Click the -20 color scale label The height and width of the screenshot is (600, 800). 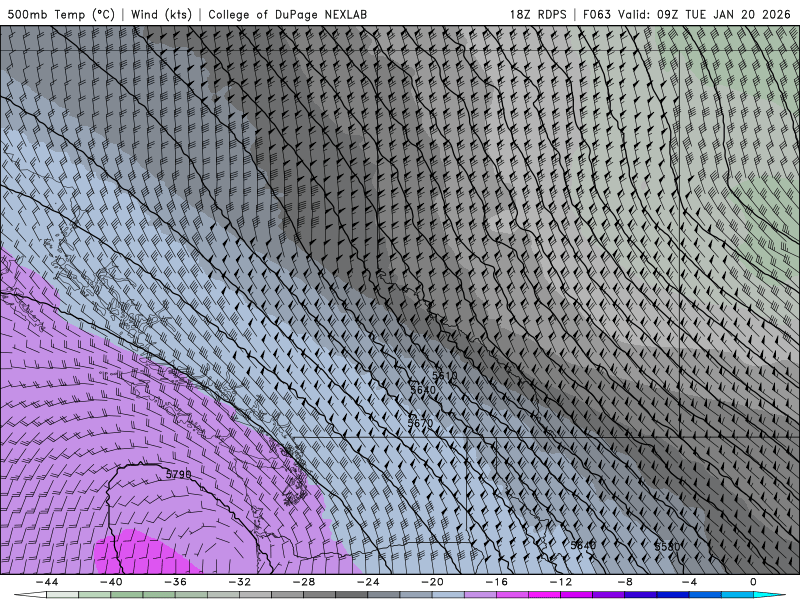pyautogui.click(x=433, y=582)
